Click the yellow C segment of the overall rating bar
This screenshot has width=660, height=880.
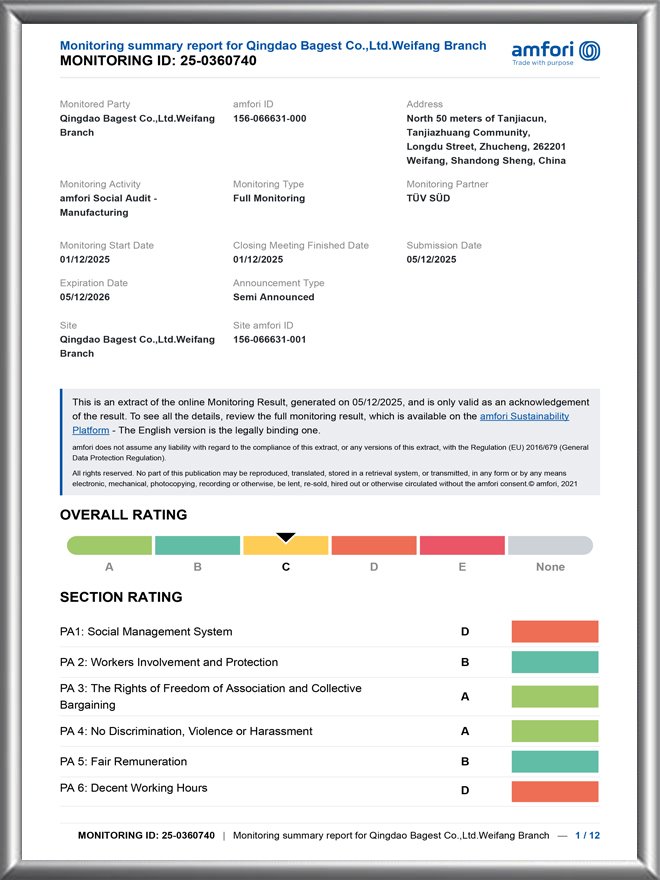click(x=286, y=547)
